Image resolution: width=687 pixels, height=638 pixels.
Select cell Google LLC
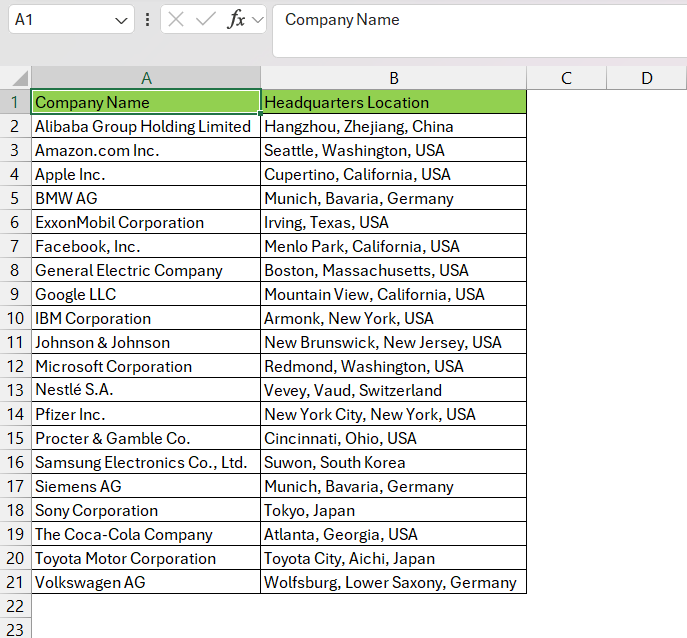click(x=146, y=294)
